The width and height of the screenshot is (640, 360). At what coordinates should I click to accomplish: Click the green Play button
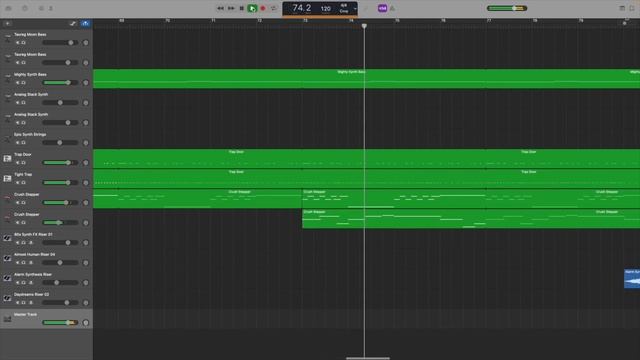[252, 8]
